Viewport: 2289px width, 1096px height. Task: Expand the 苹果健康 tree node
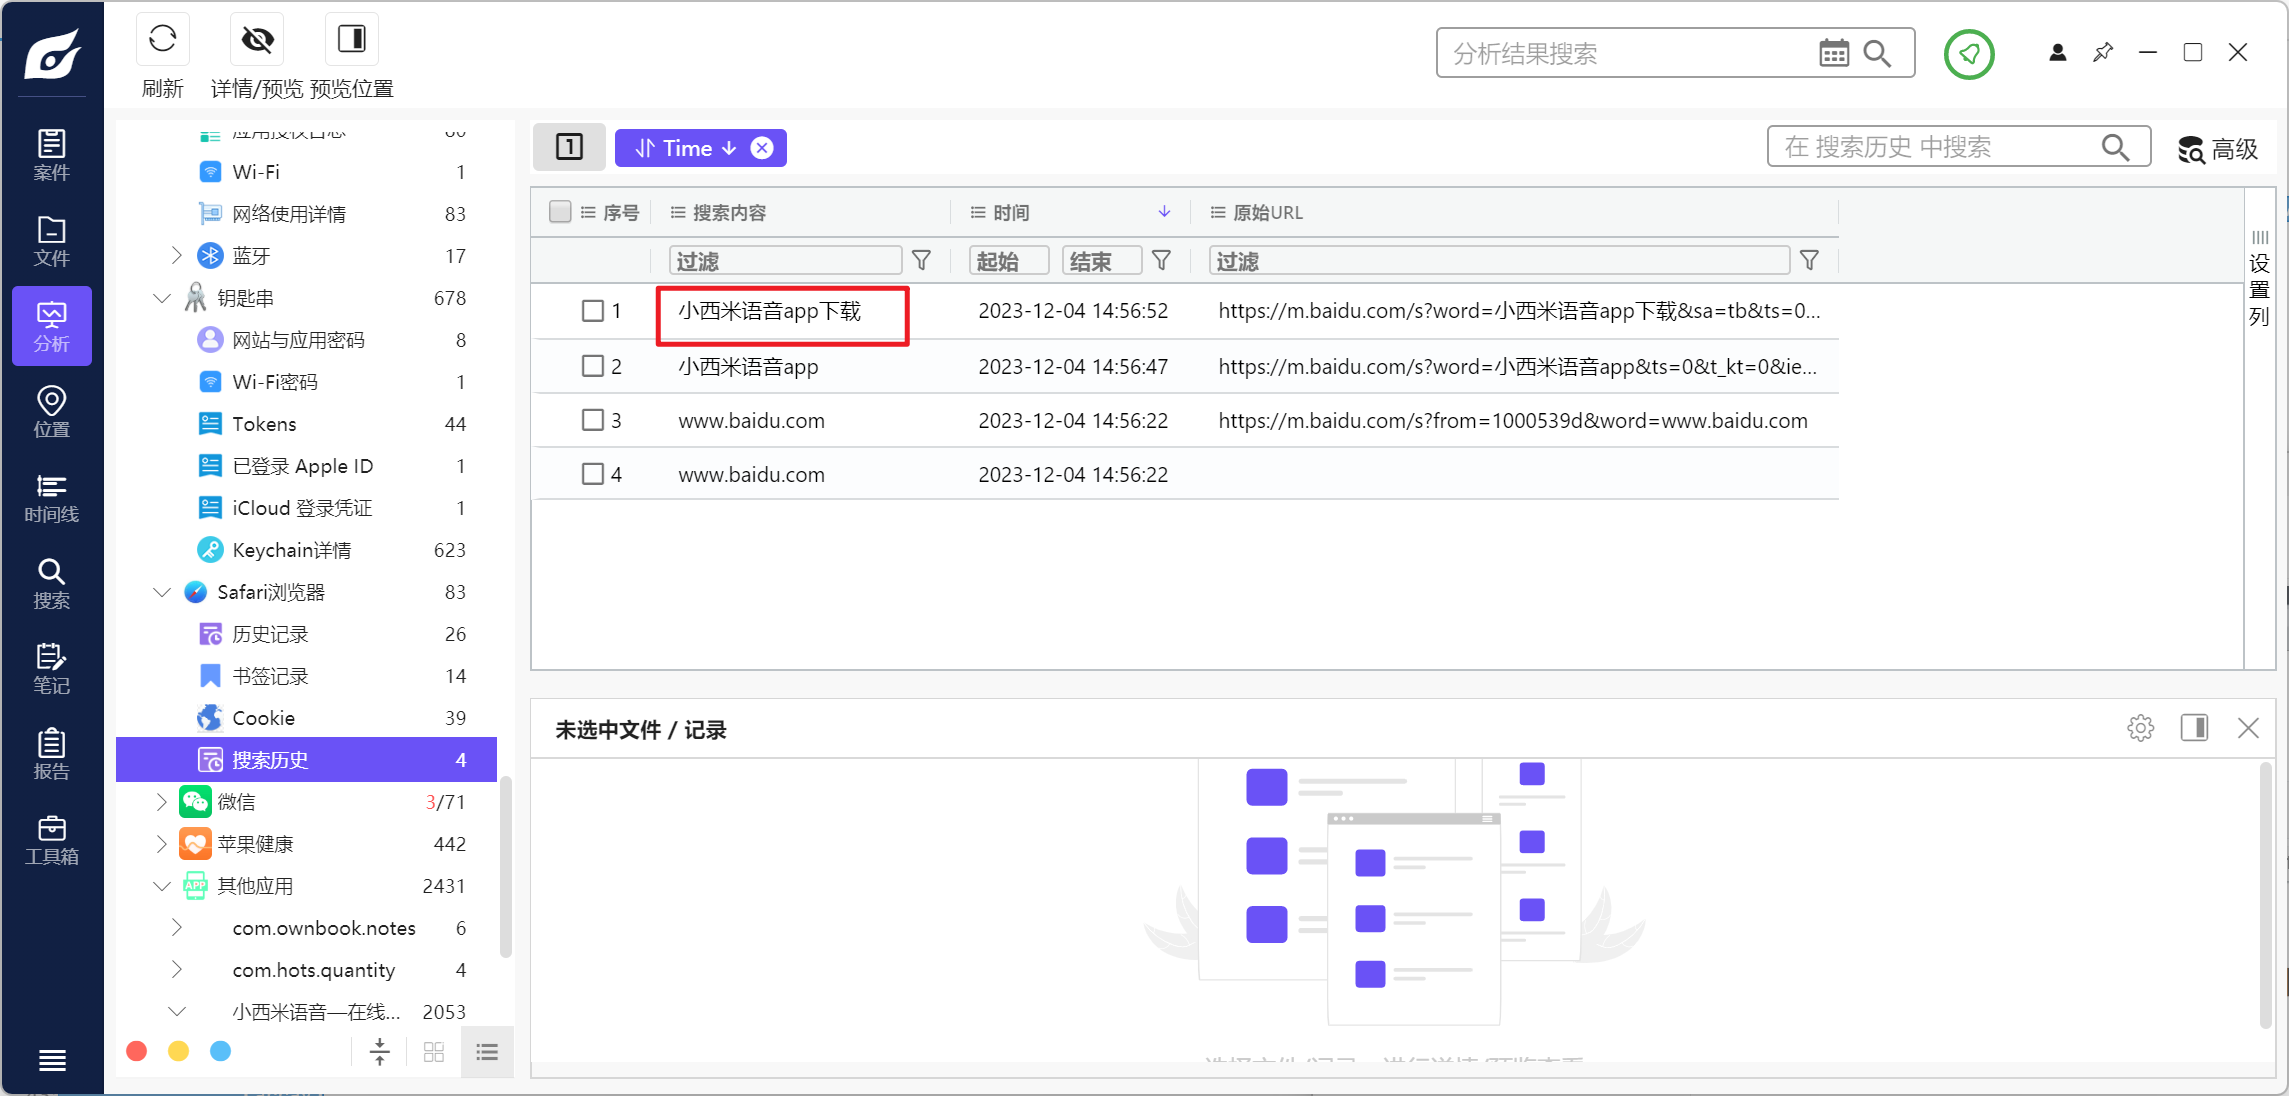coord(162,844)
